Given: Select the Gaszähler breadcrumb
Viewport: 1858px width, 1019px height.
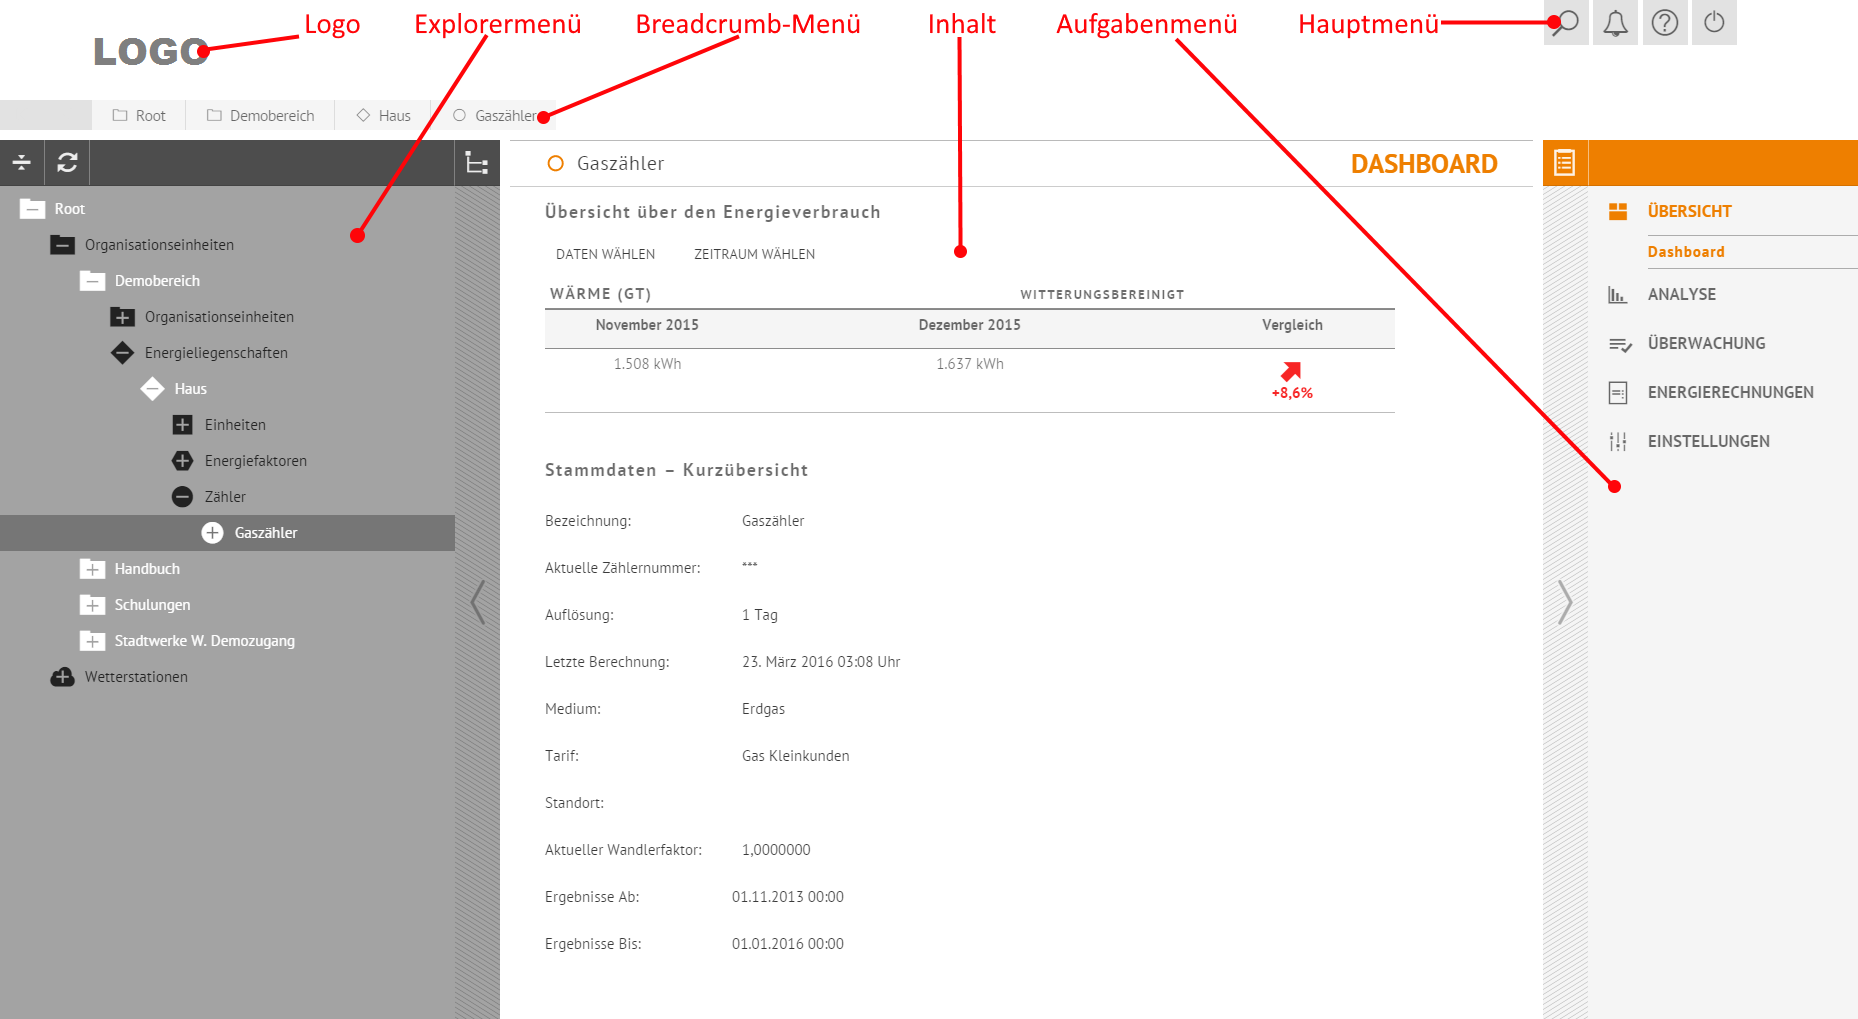Looking at the screenshot, I should click(495, 116).
